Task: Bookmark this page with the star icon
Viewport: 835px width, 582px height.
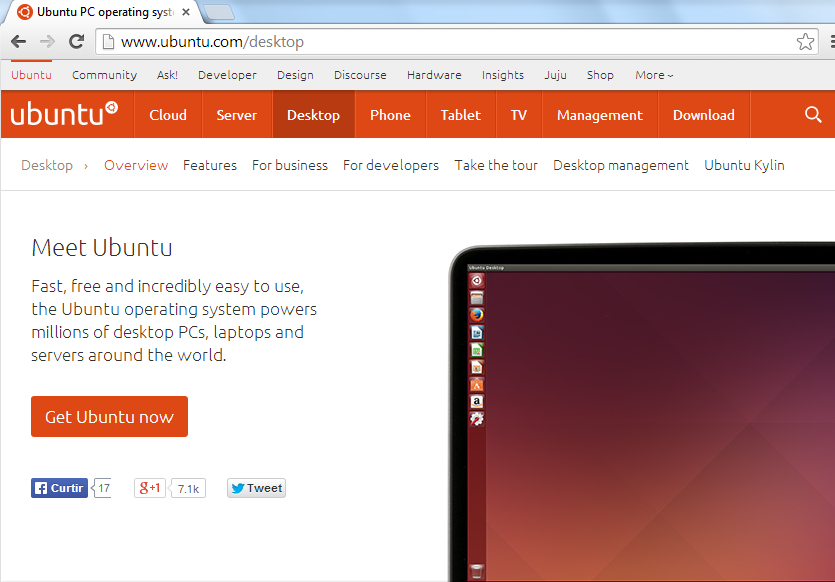Action: [805, 42]
